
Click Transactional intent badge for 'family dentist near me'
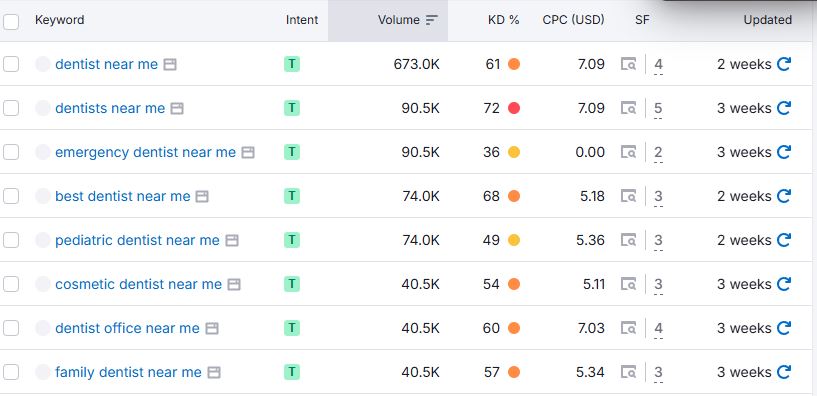click(x=292, y=372)
